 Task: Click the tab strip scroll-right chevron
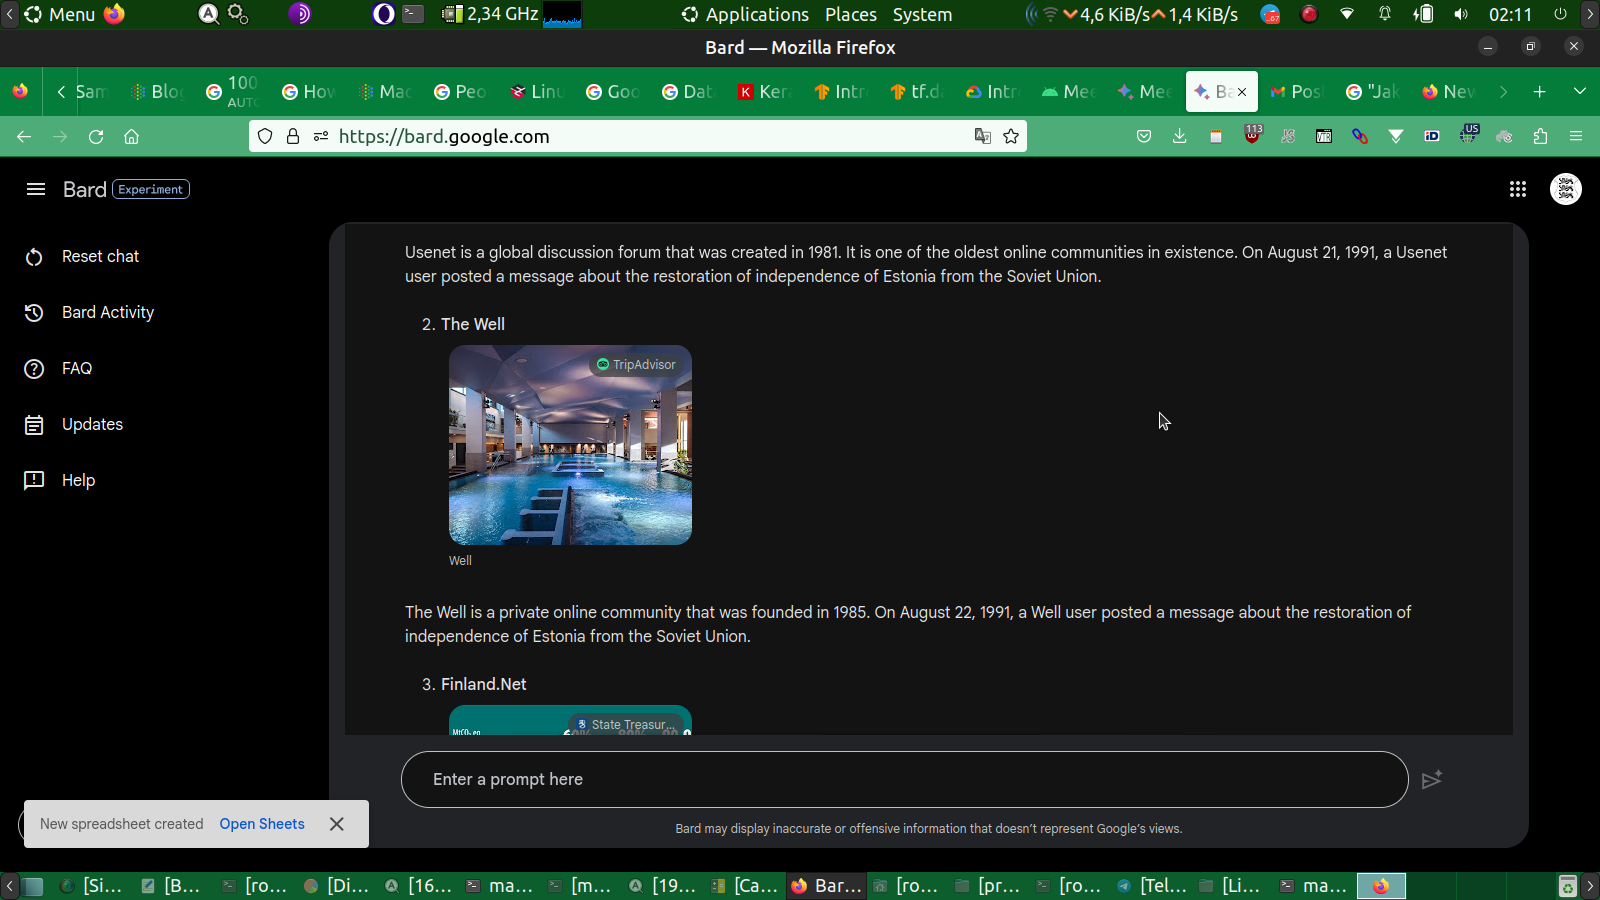coord(1503,92)
